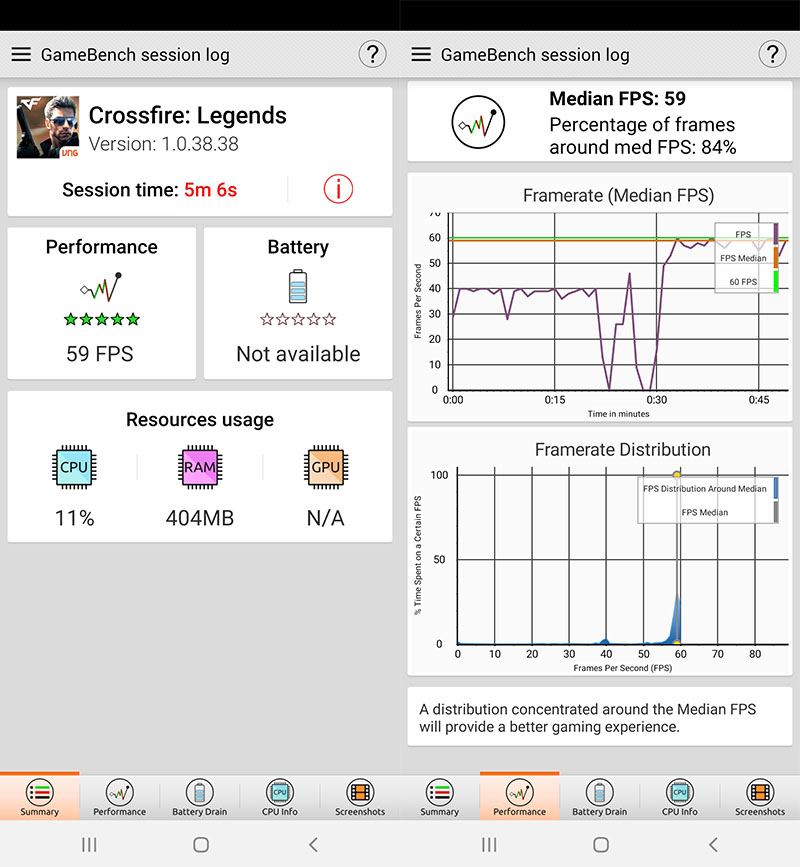Viewport: 800px width, 867px height.
Task: Tap the red session info icon
Action: point(338,189)
